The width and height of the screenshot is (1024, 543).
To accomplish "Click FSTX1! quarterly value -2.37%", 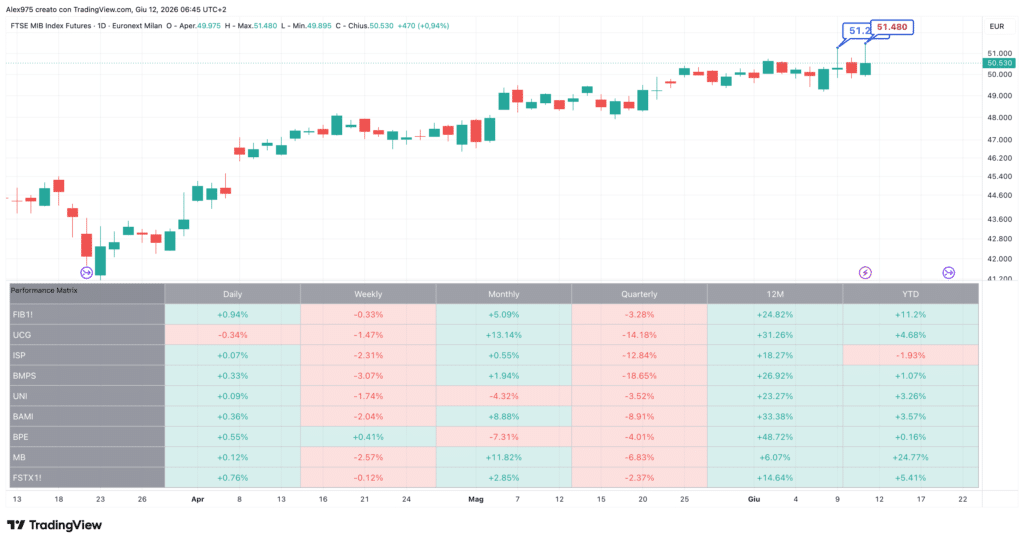I will (639, 478).
